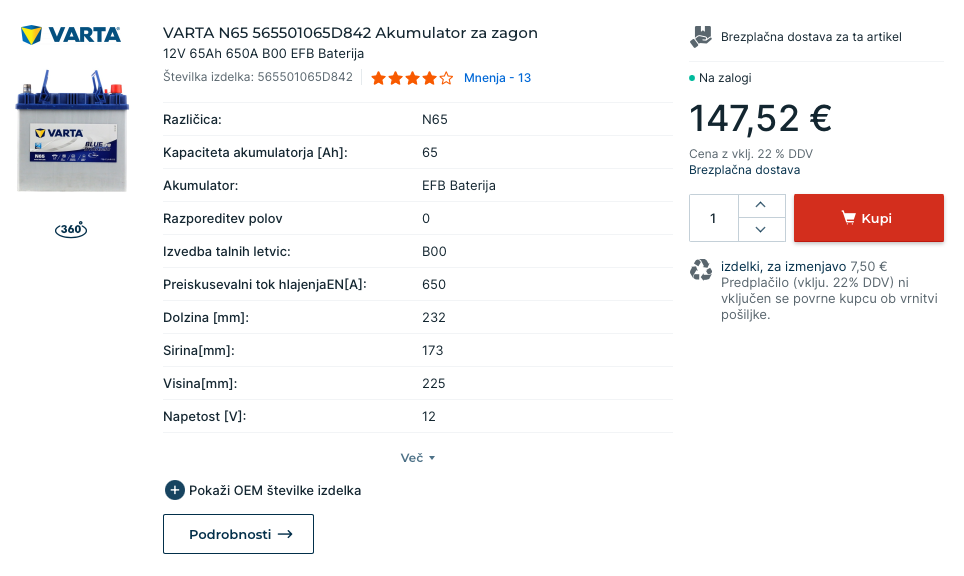Click the 'Dolzina [mm]:' value 232
Viewport: 964px width, 576px height.
point(433,318)
